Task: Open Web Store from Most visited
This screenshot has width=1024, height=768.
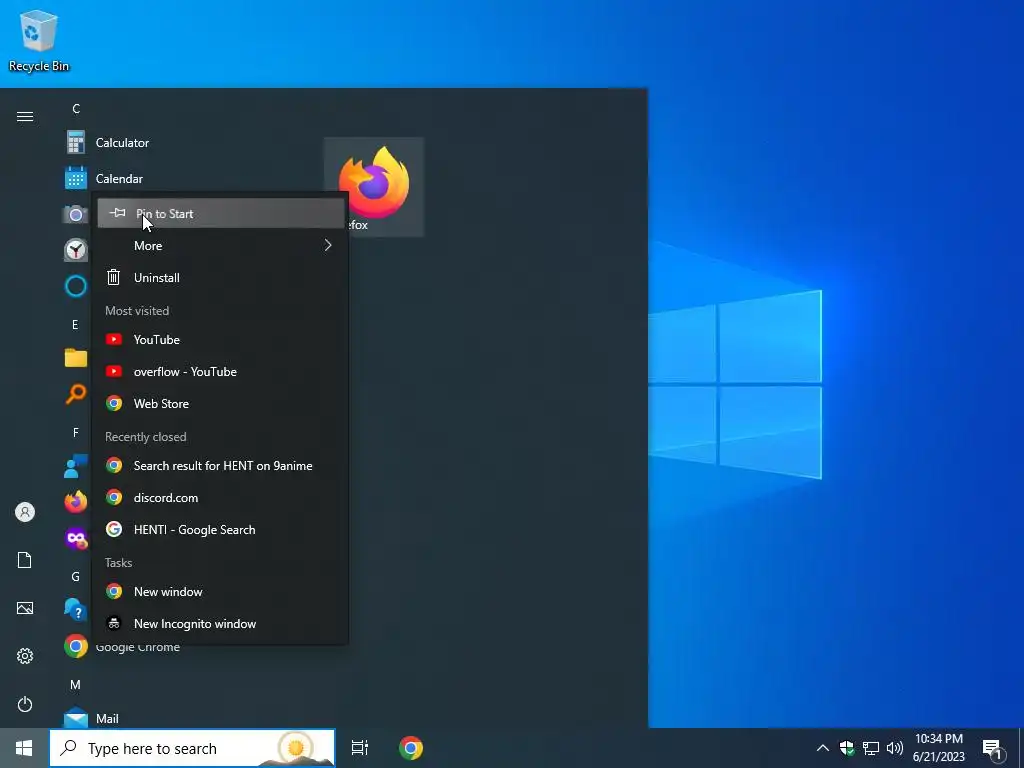Action: [221, 404]
